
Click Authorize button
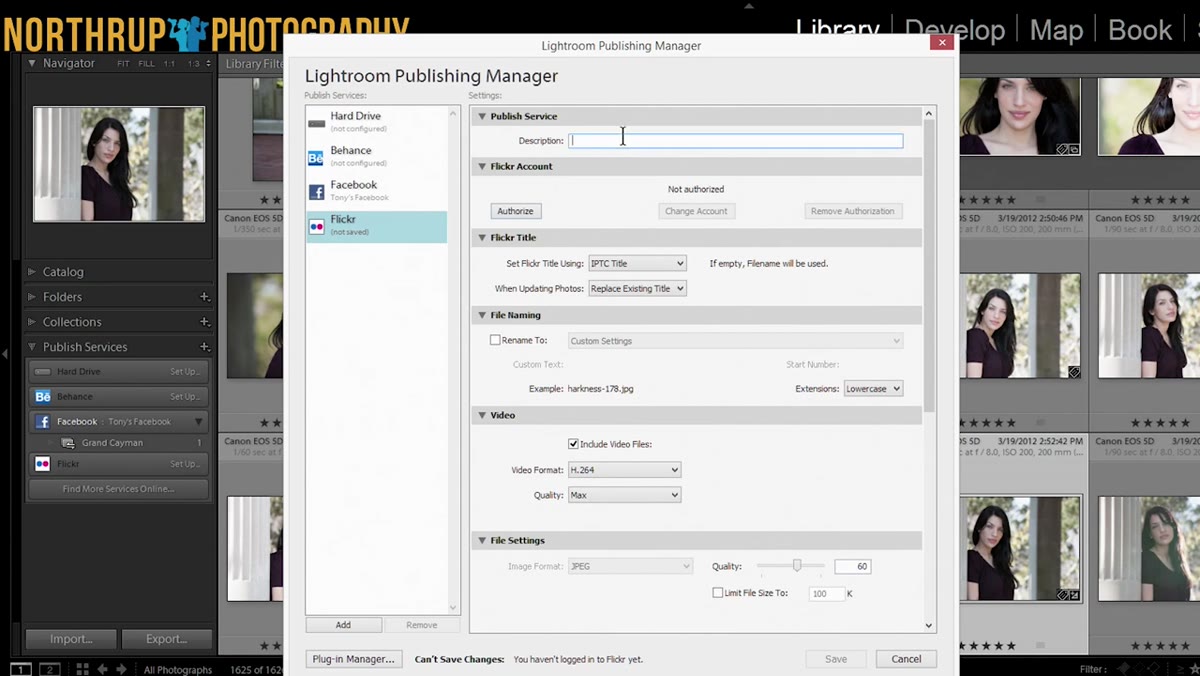coord(515,211)
